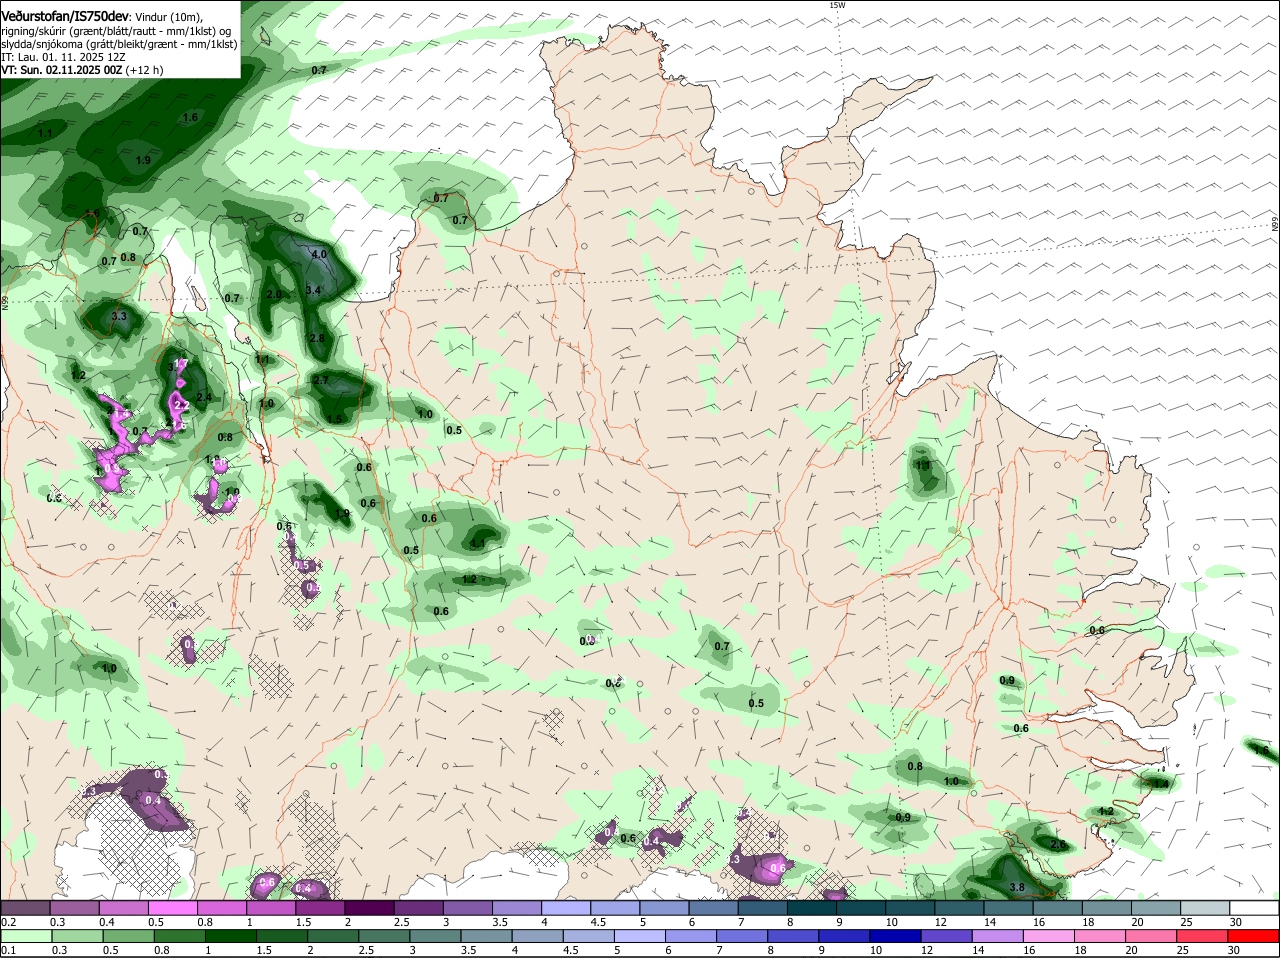The width and height of the screenshot is (1280, 958).
Task: Click the 15W longitude label
Action: click(837, 5)
